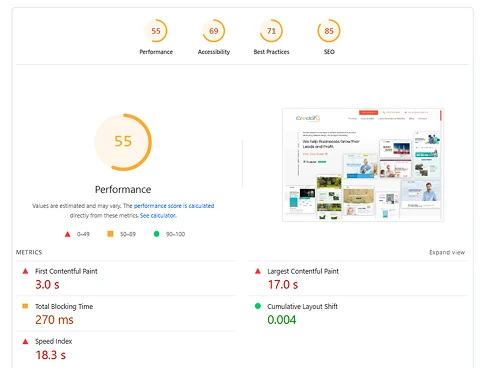Expand the Largest Contentful Paint metric
481x369 pixels.
358,278
